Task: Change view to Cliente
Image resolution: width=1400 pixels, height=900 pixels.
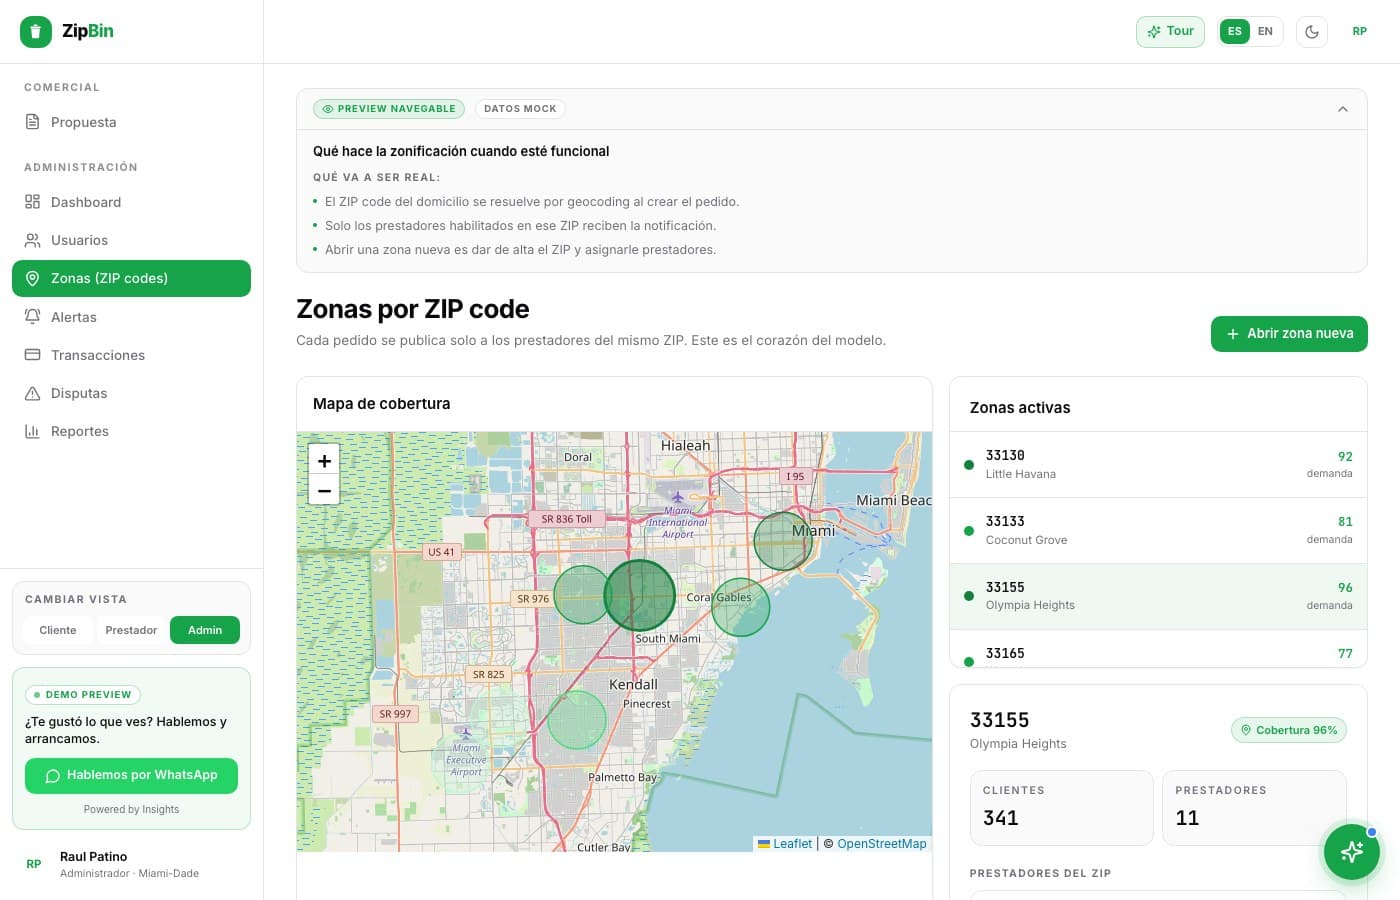Action: click(58, 630)
